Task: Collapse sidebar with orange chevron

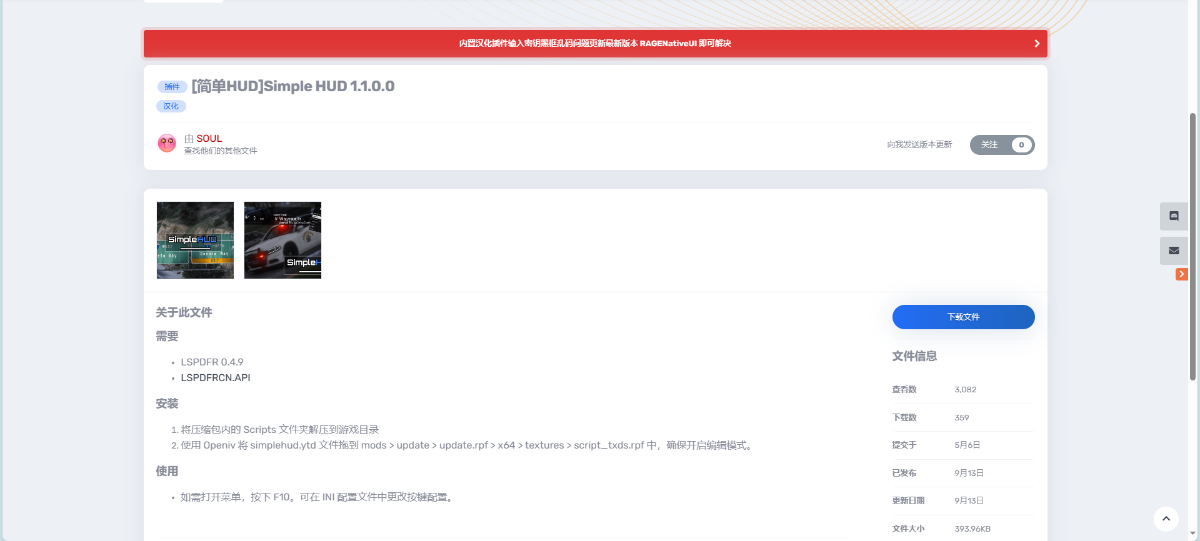Action: [1182, 274]
